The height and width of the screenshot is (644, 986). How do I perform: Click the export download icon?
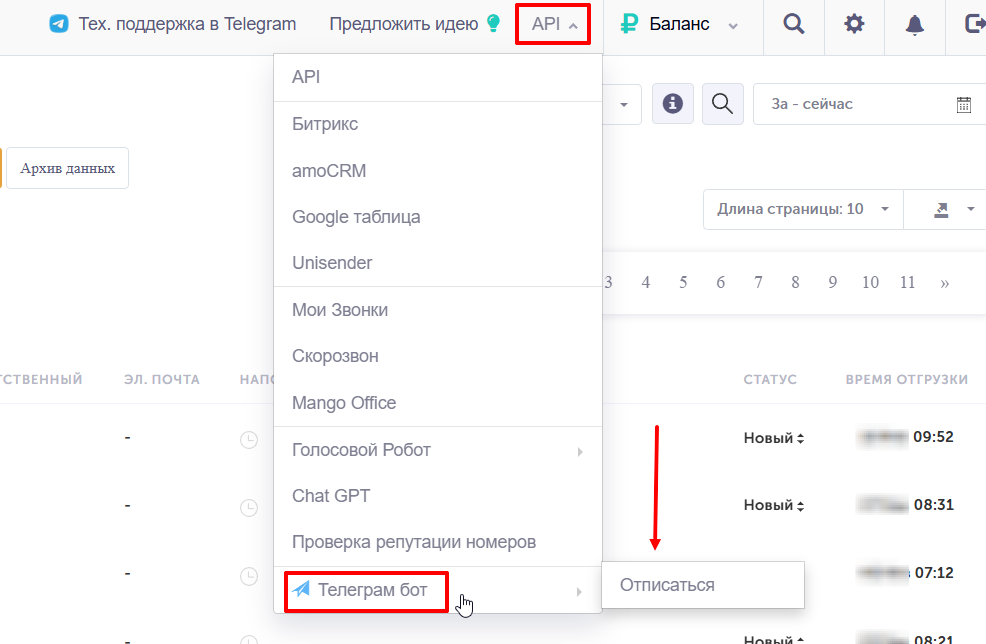click(x=941, y=209)
